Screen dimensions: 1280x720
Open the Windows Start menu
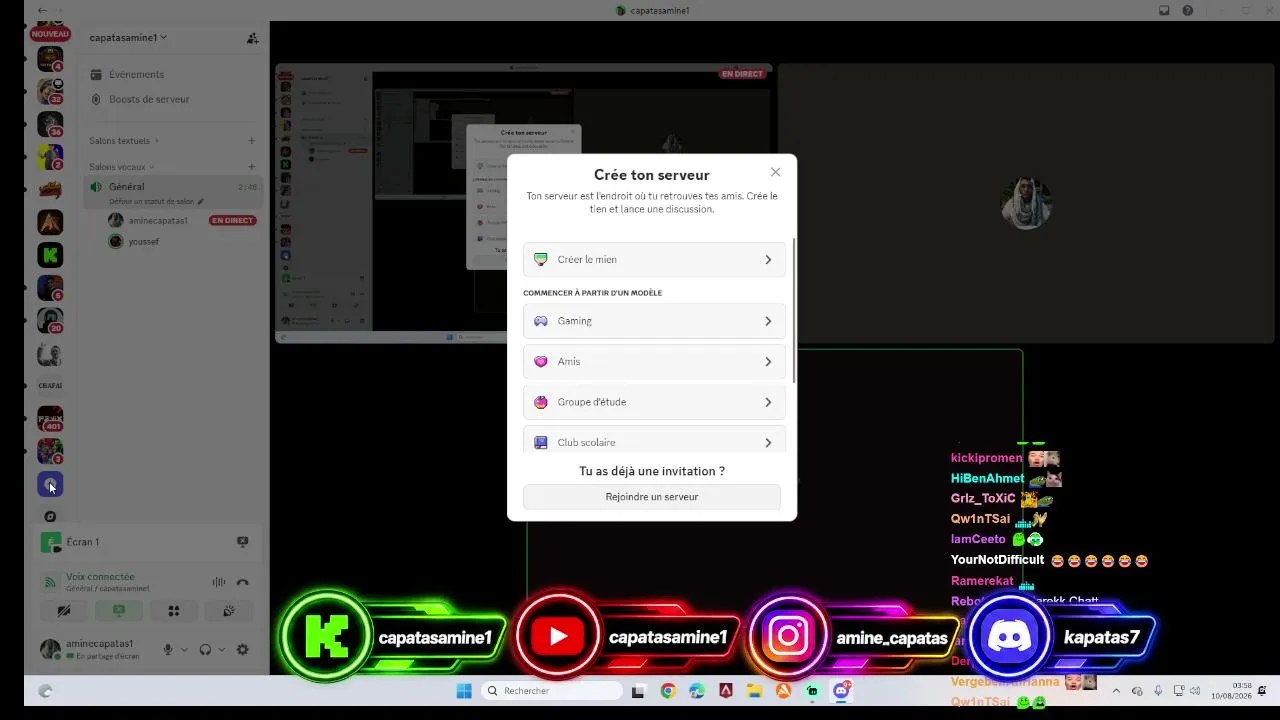(464, 691)
